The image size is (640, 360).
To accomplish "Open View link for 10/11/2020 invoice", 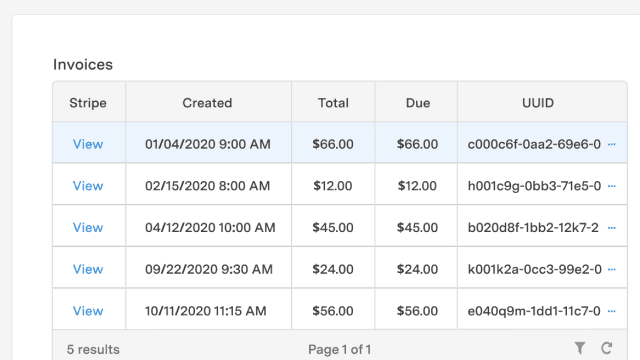I will pyautogui.click(x=88, y=311).
